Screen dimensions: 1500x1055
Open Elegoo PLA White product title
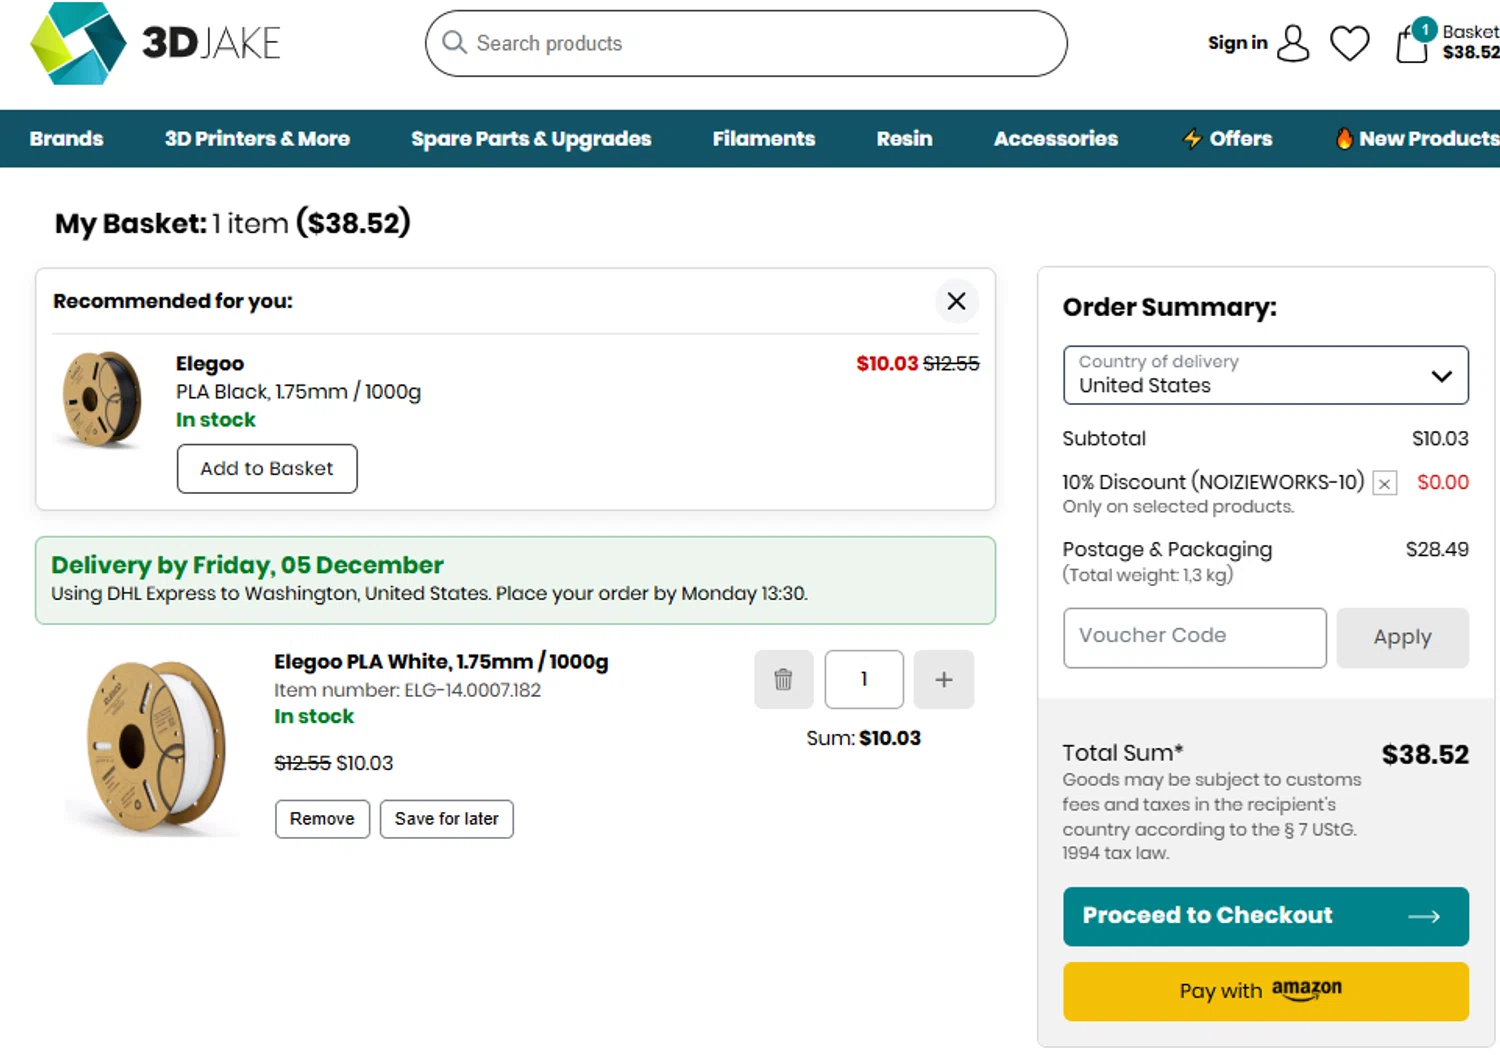(441, 662)
